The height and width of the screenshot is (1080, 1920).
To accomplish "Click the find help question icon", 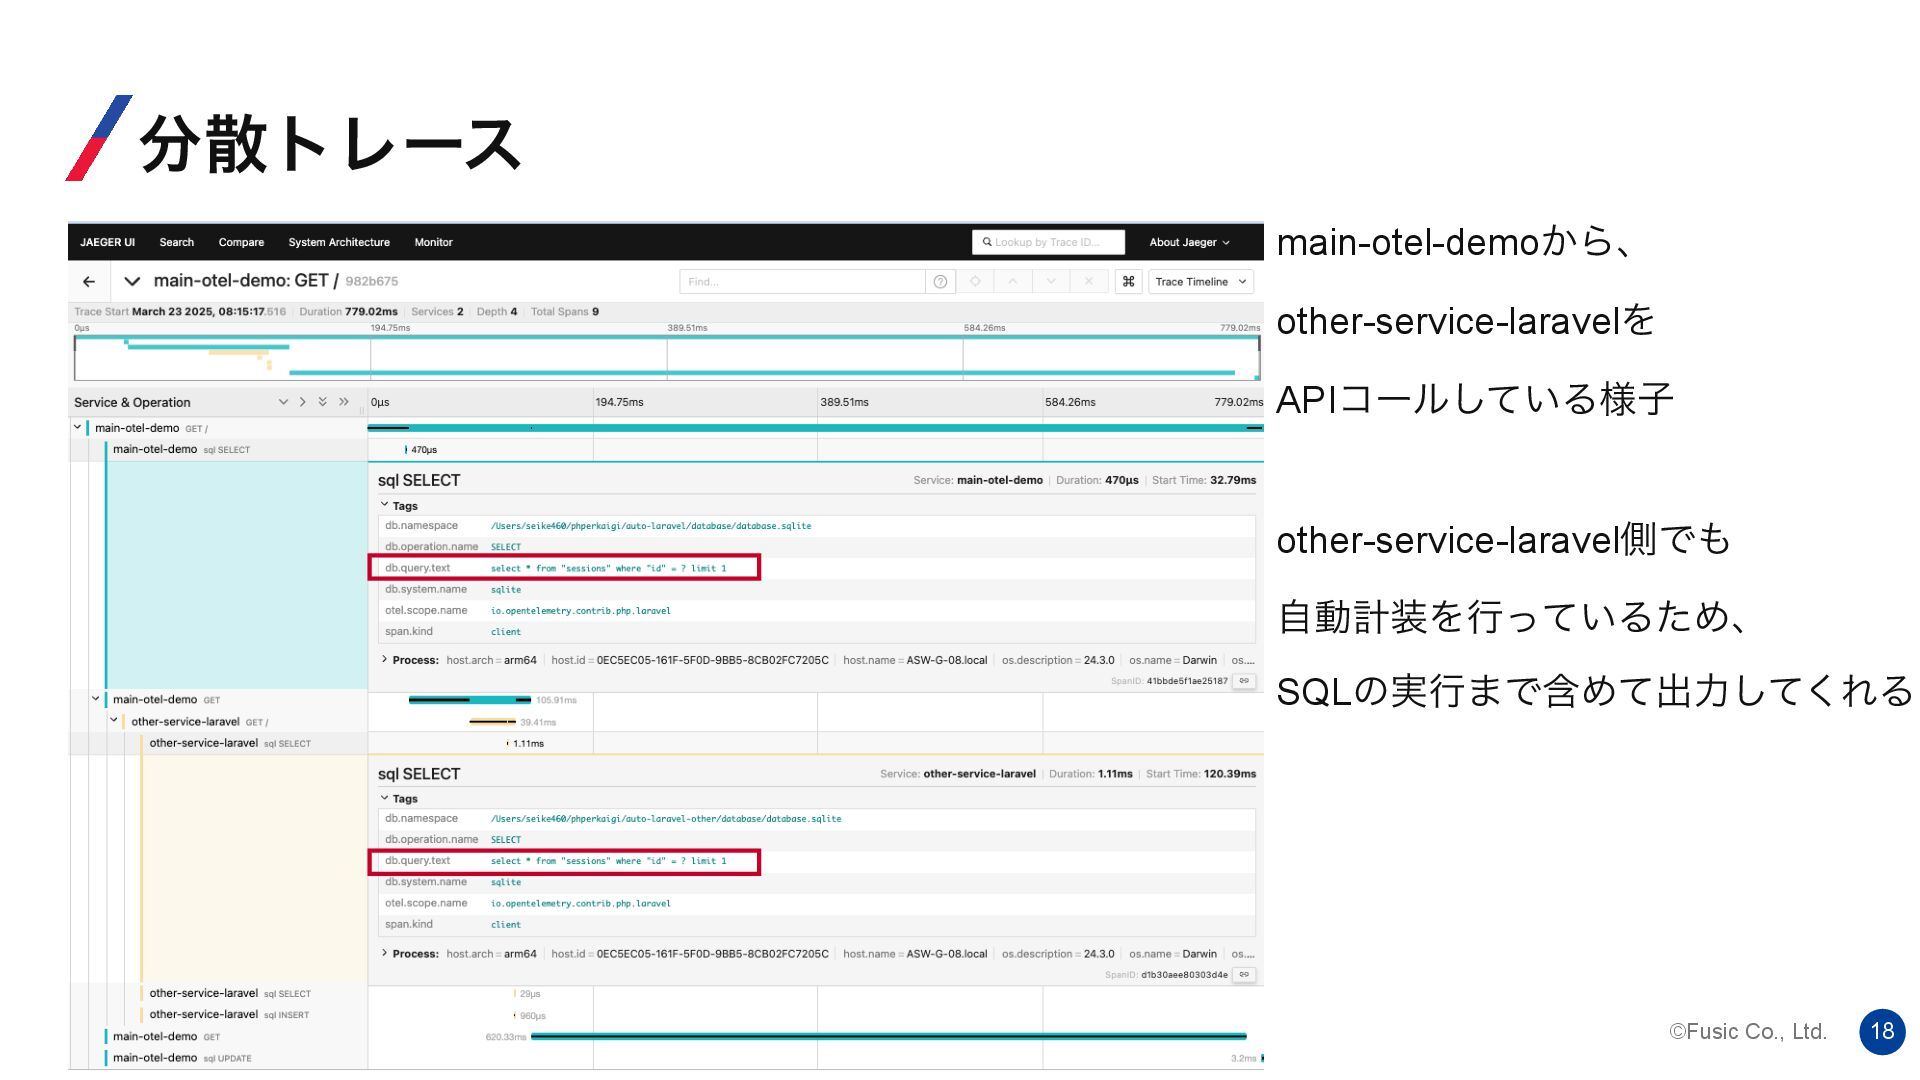I will [x=940, y=282].
